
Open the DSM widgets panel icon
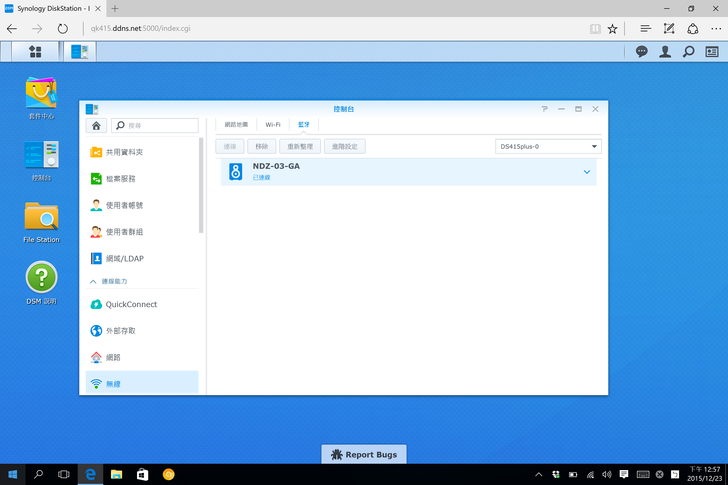coord(712,52)
